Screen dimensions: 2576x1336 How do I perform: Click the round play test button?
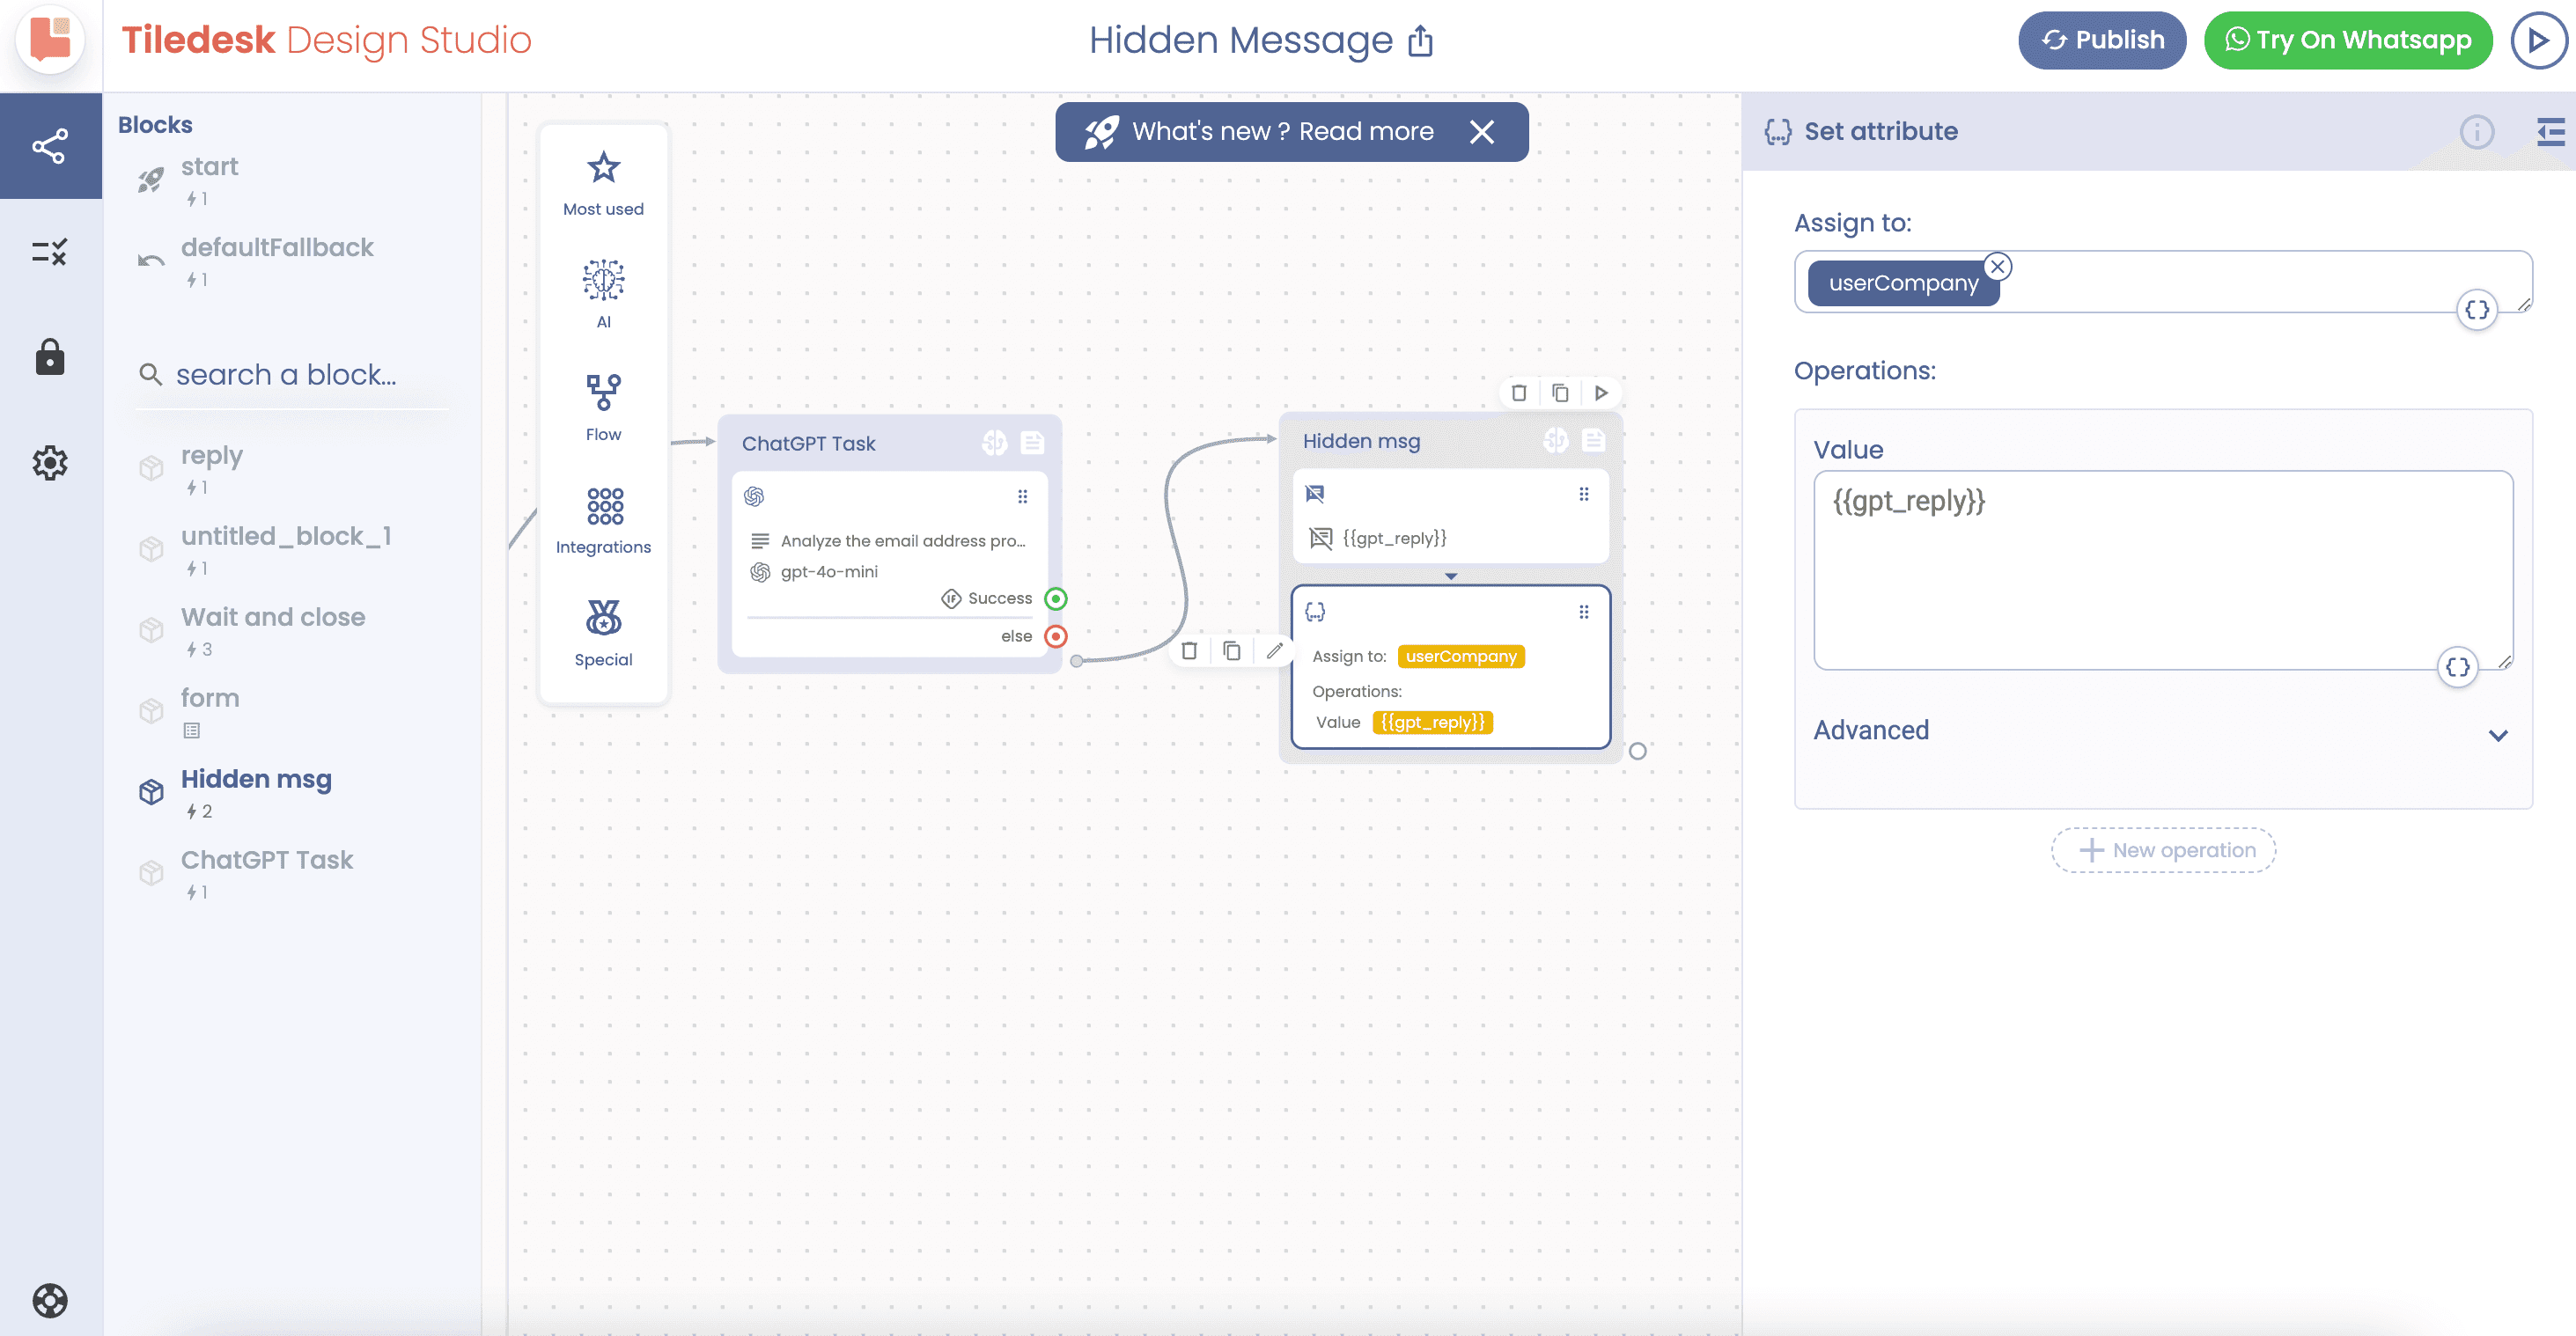[x=2538, y=40]
